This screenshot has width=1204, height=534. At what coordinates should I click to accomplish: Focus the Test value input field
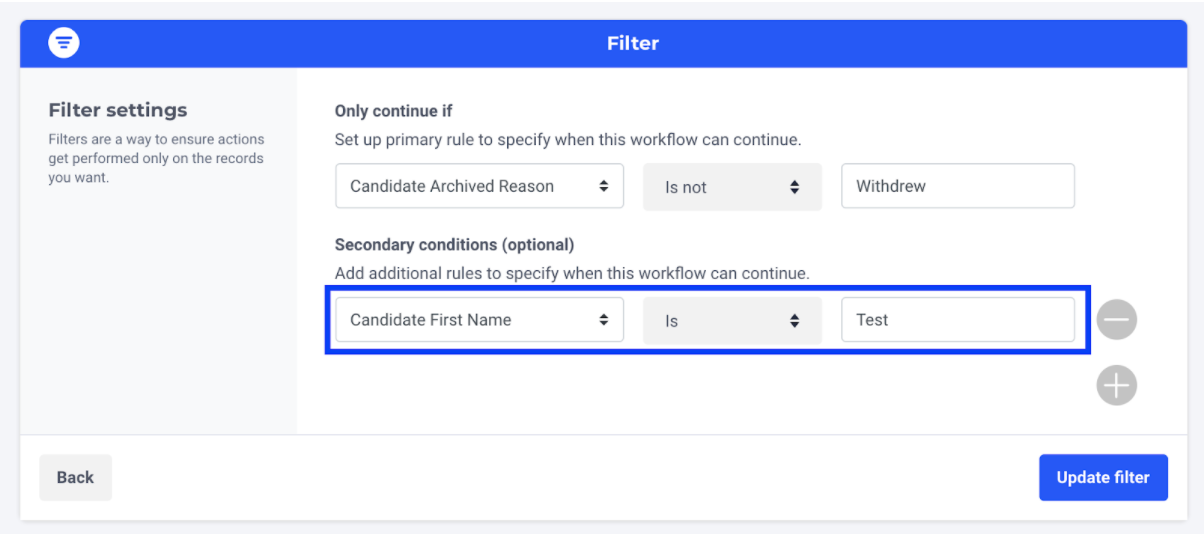[957, 320]
